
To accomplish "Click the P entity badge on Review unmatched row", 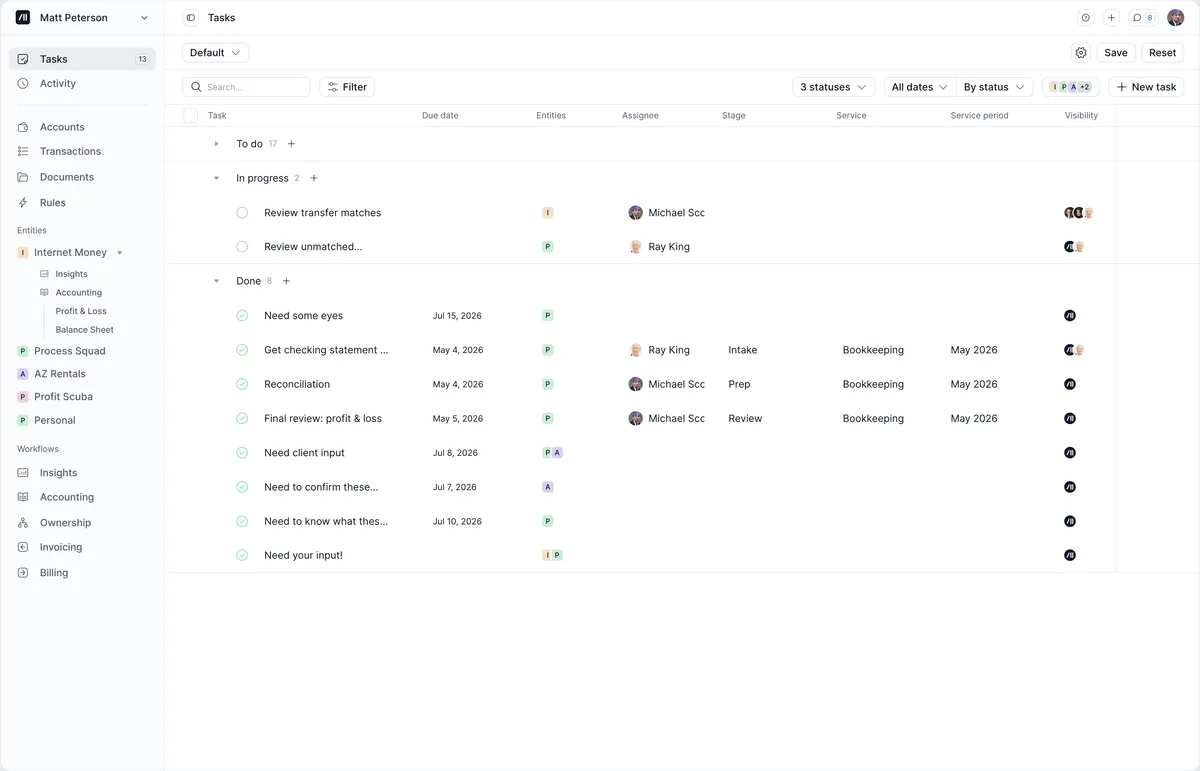I will pos(548,247).
